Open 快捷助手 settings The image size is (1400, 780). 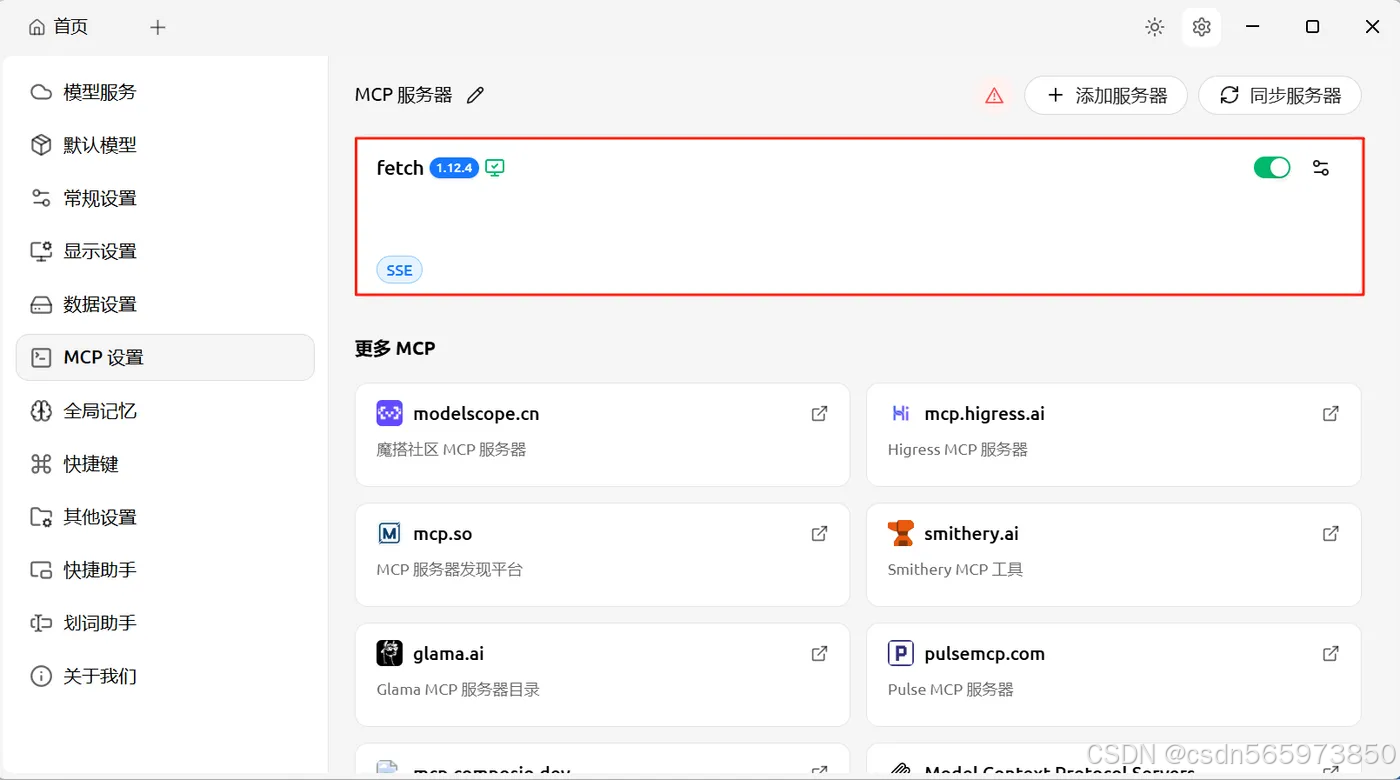point(165,570)
